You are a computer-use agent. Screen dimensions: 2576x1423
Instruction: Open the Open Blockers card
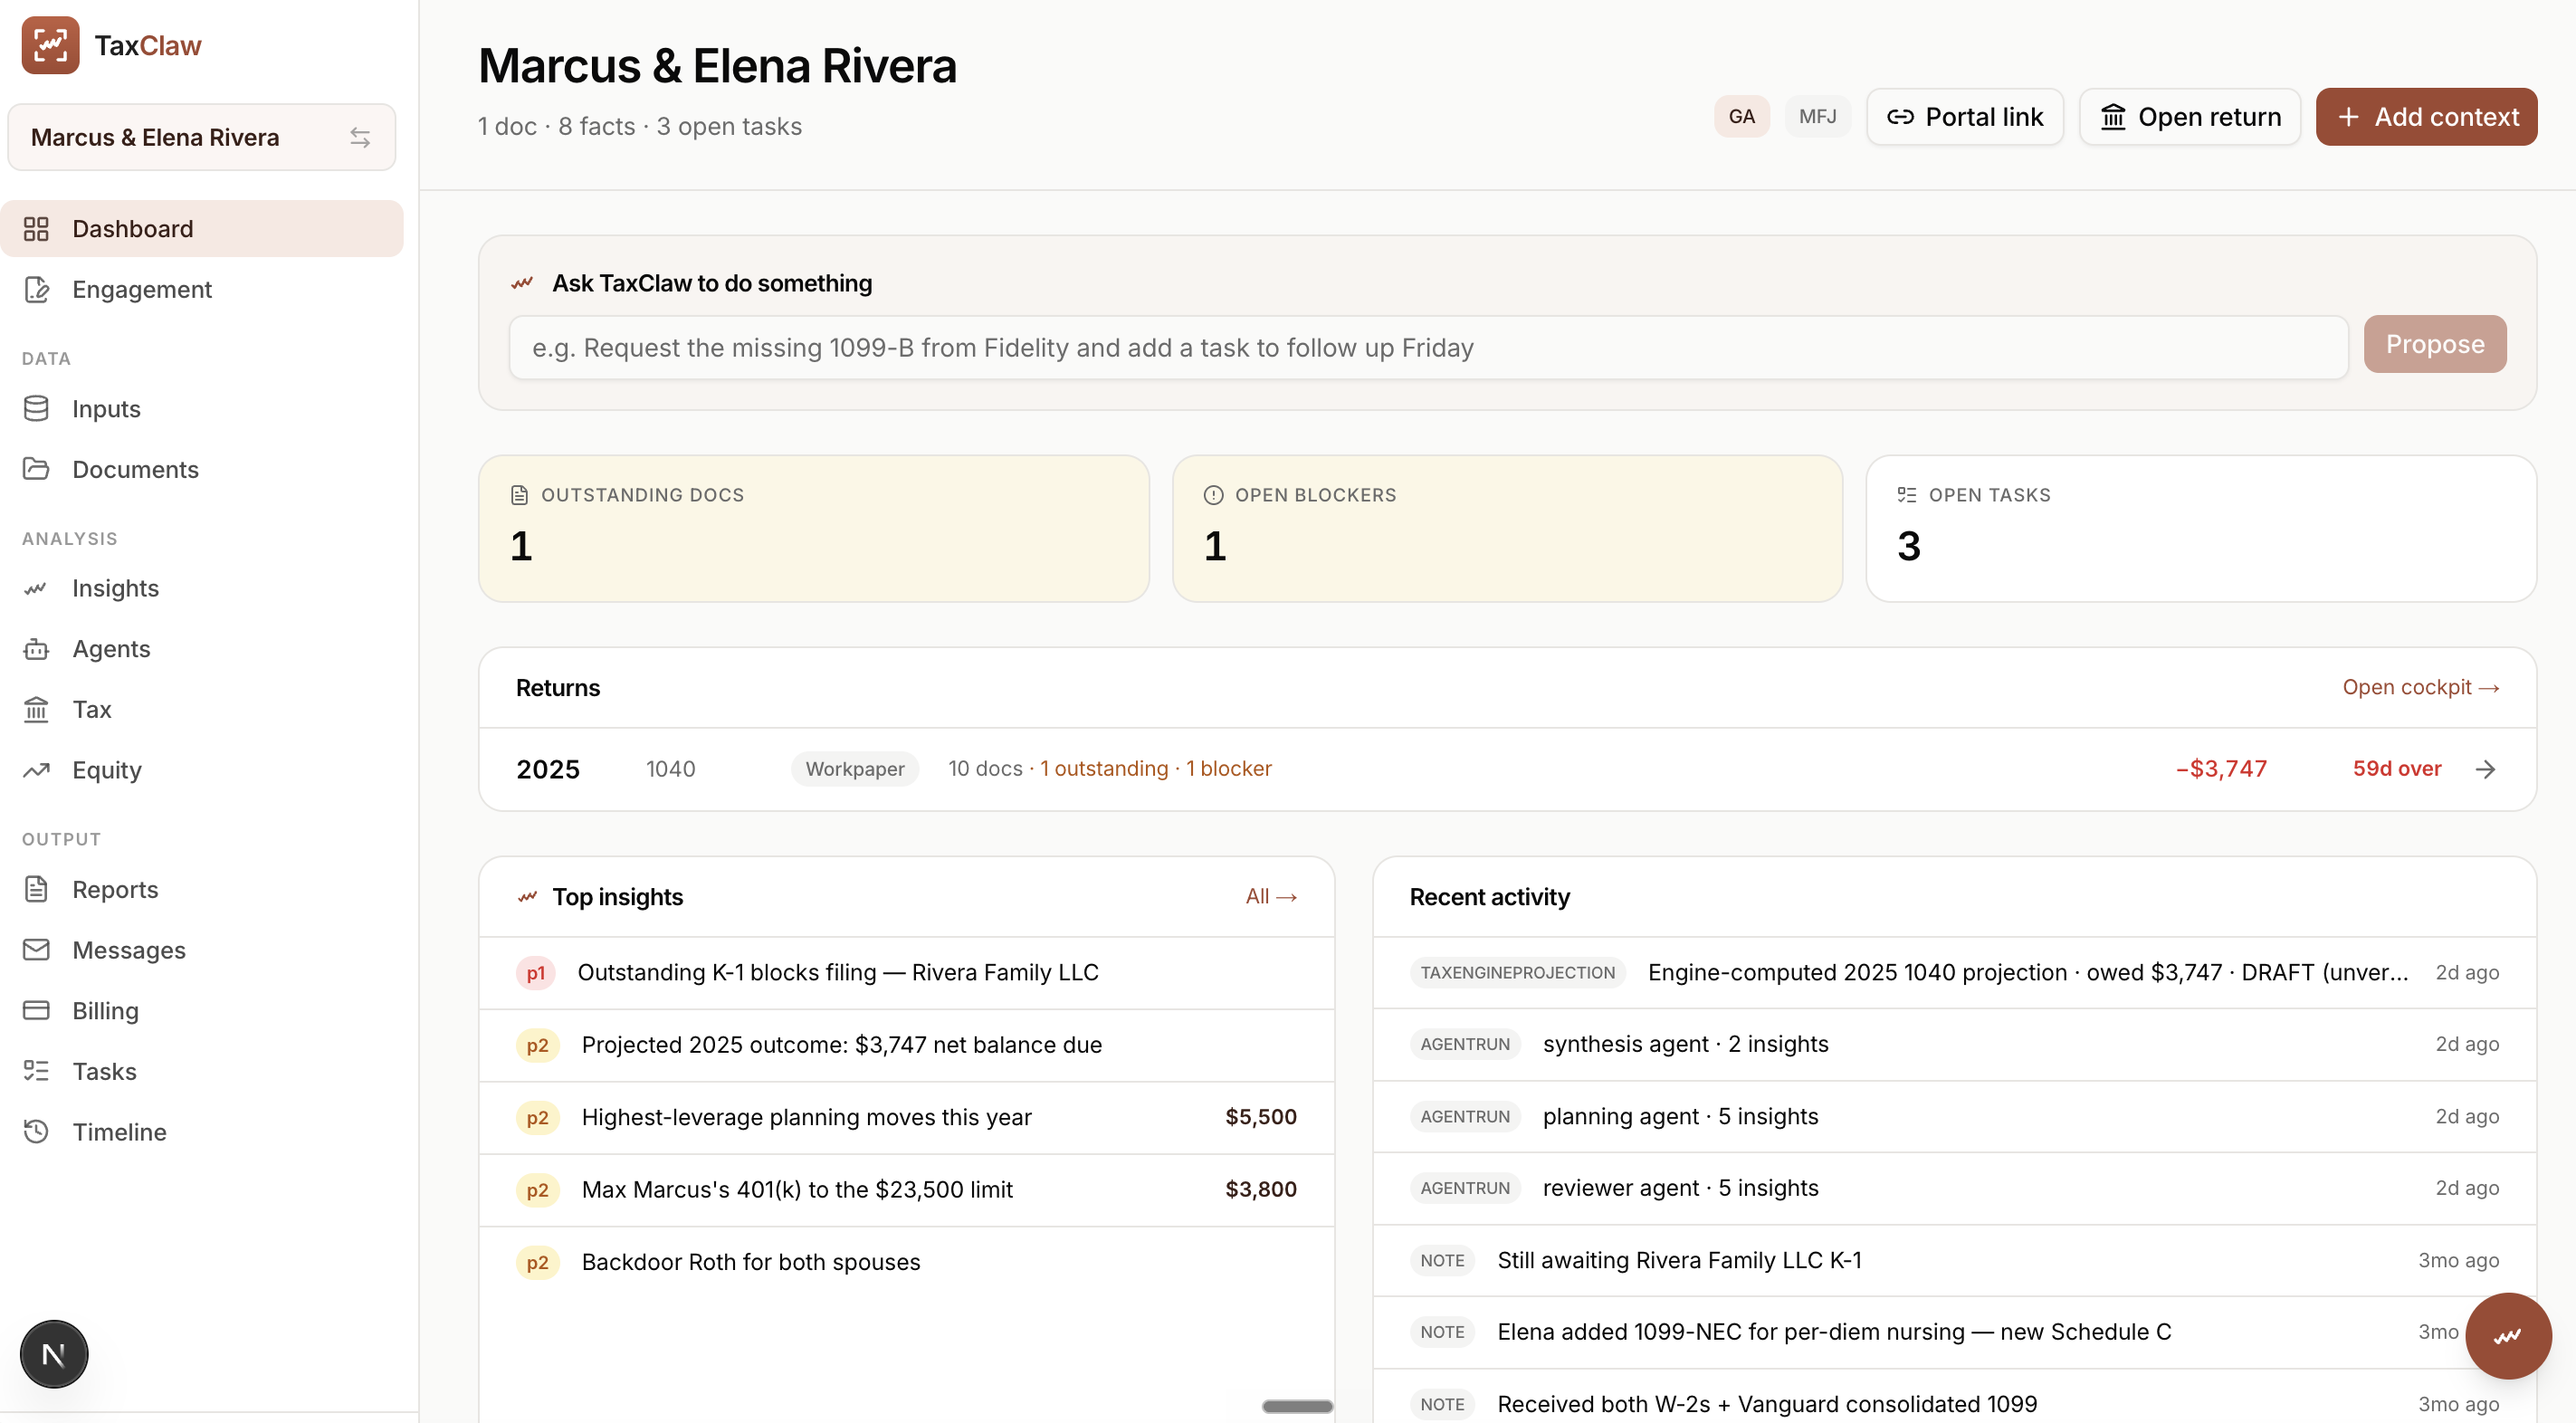(x=1507, y=528)
